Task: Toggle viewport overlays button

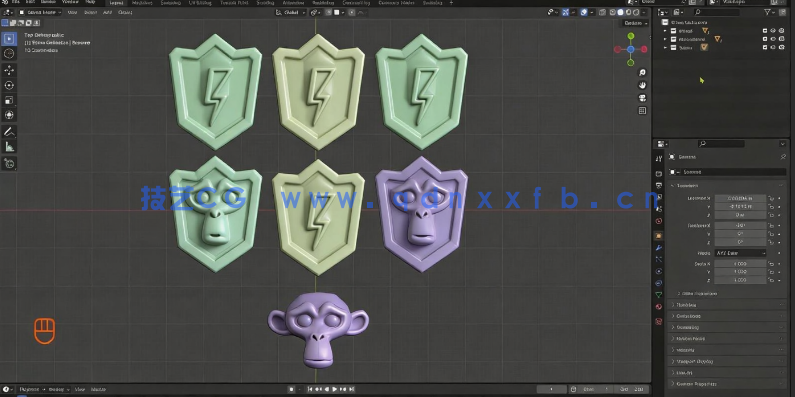Action: click(x=584, y=12)
